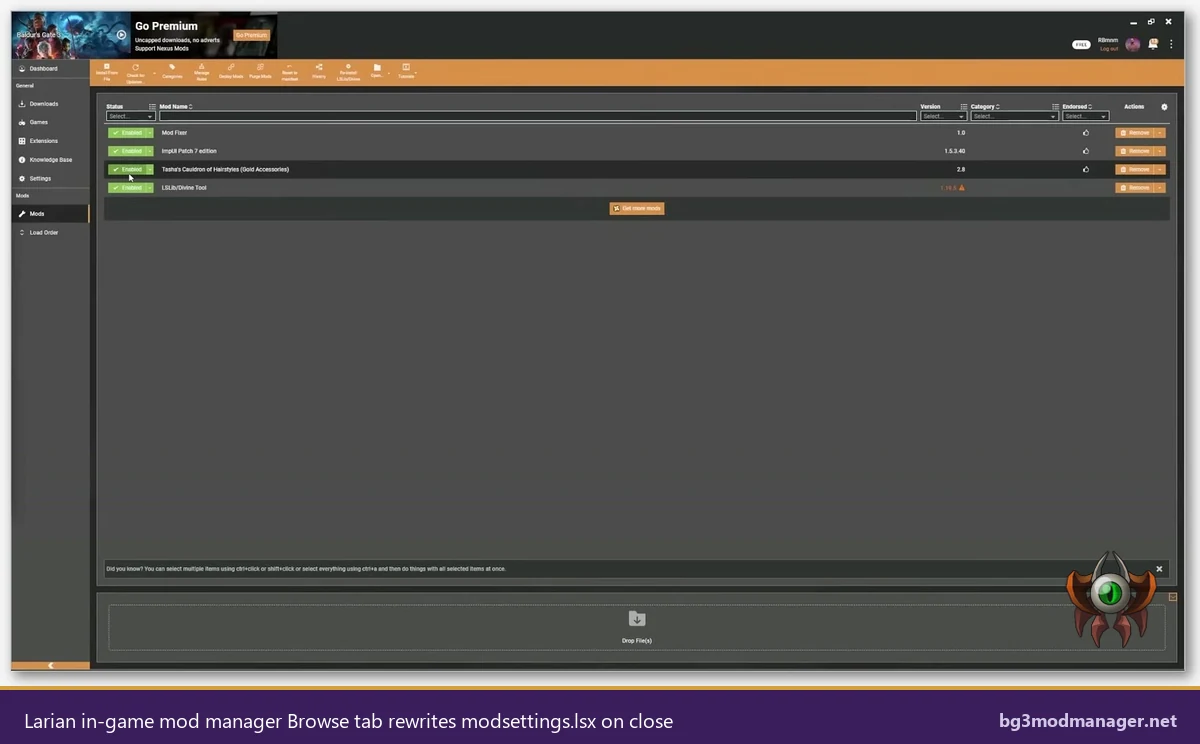The height and width of the screenshot is (744, 1200).
Task: Expand Remove options arrow for Mod Fixer
Action: coord(1160,132)
